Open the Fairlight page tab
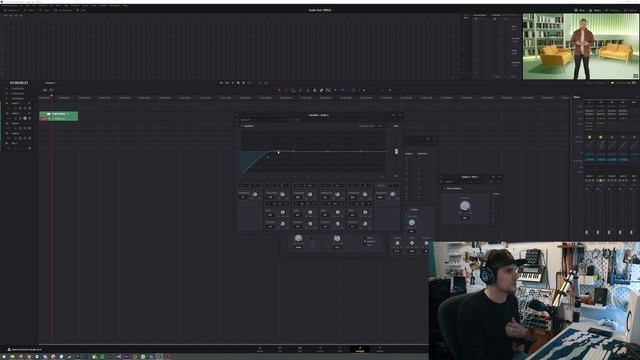This screenshot has width=640, height=360. point(360,349)
